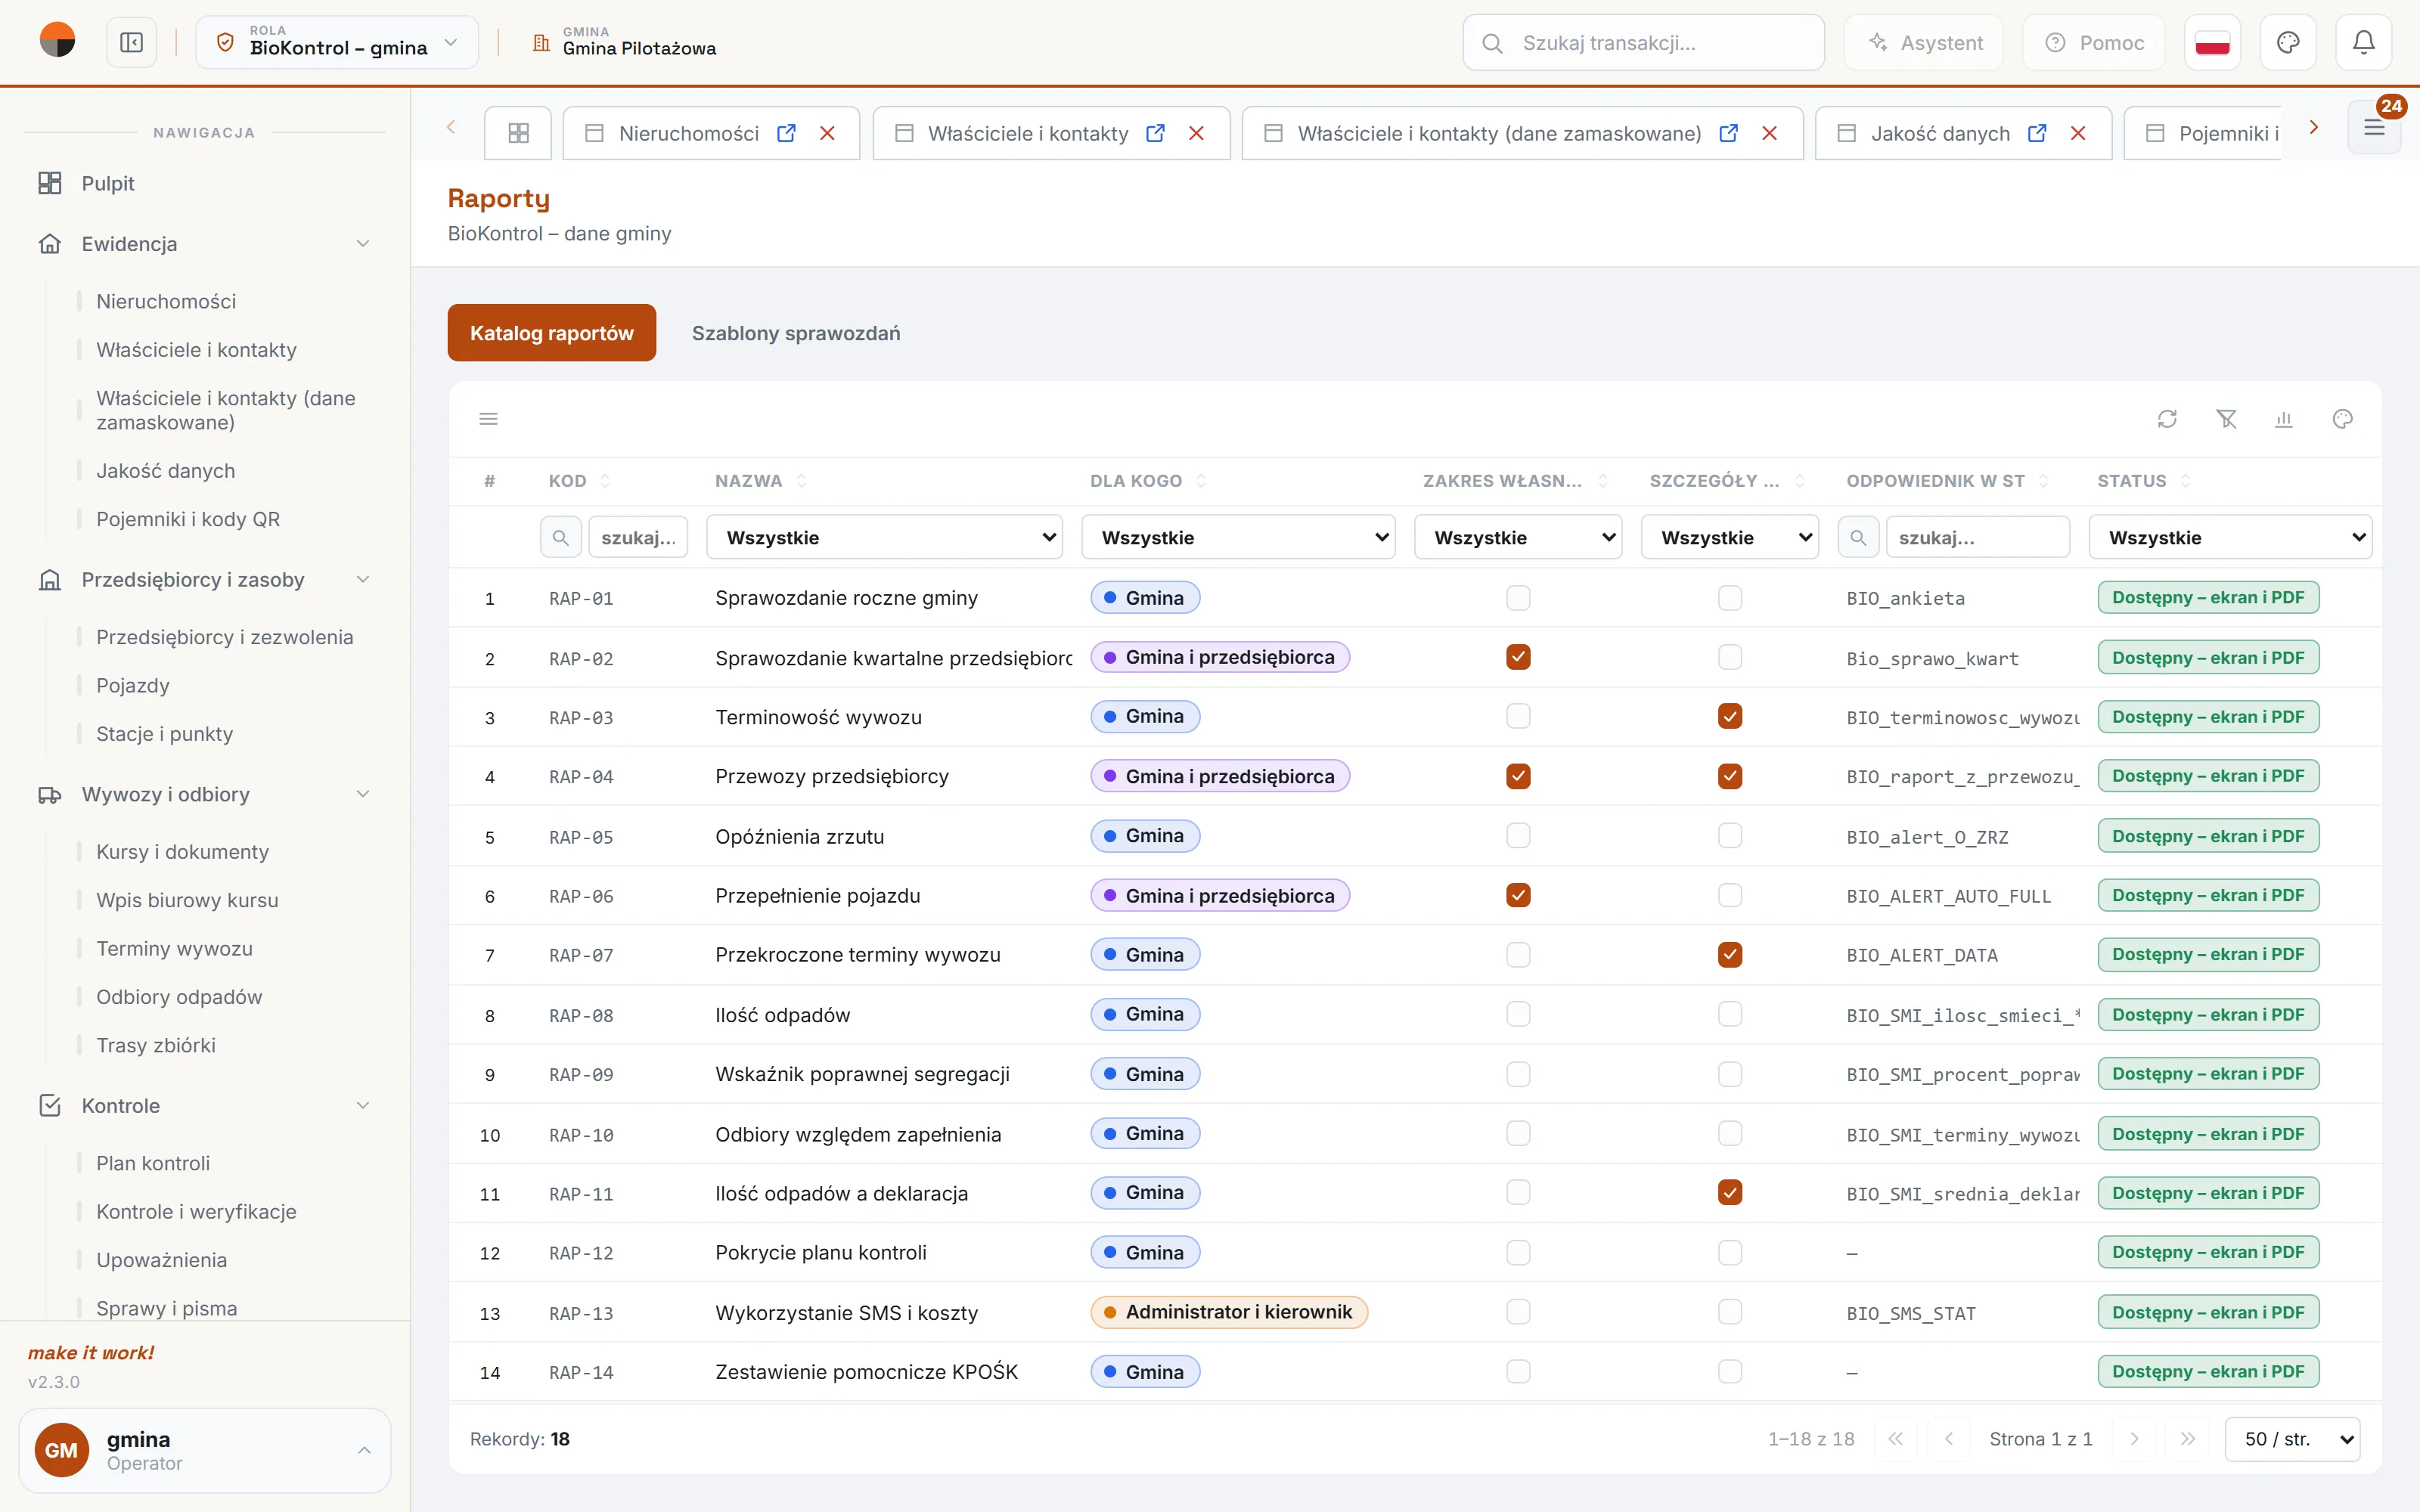Toggle Zakres własny checkbox for RAP-02
2420x1512 pixels.
1518,657
